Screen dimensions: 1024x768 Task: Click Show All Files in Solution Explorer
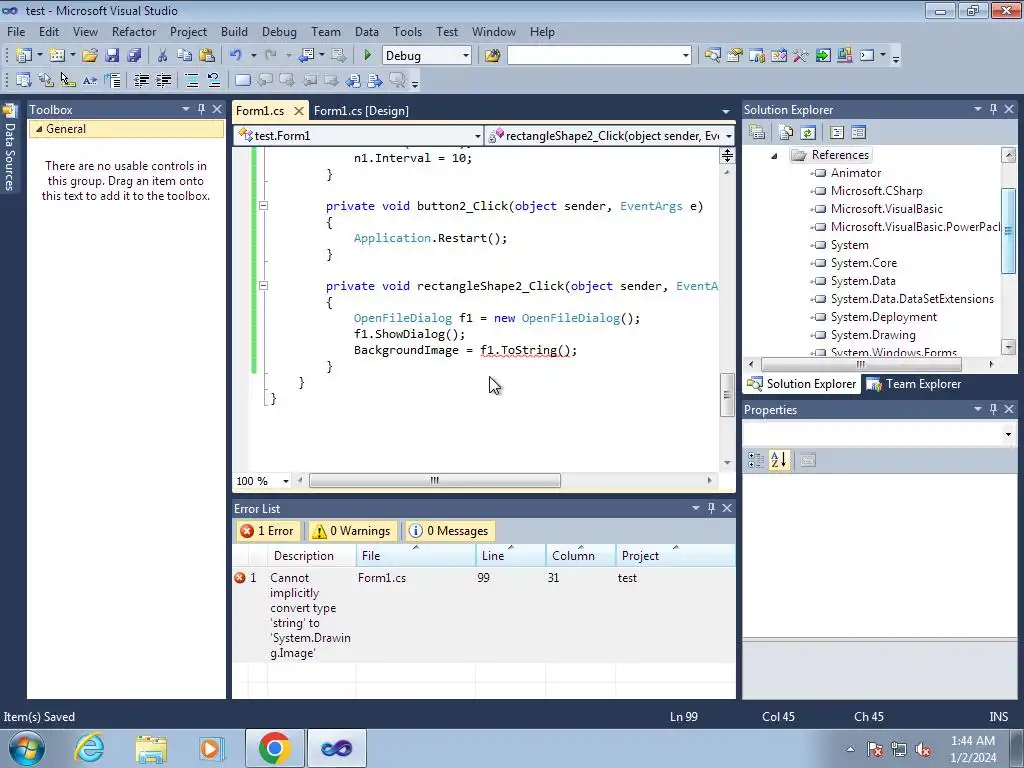coord(786,133)
